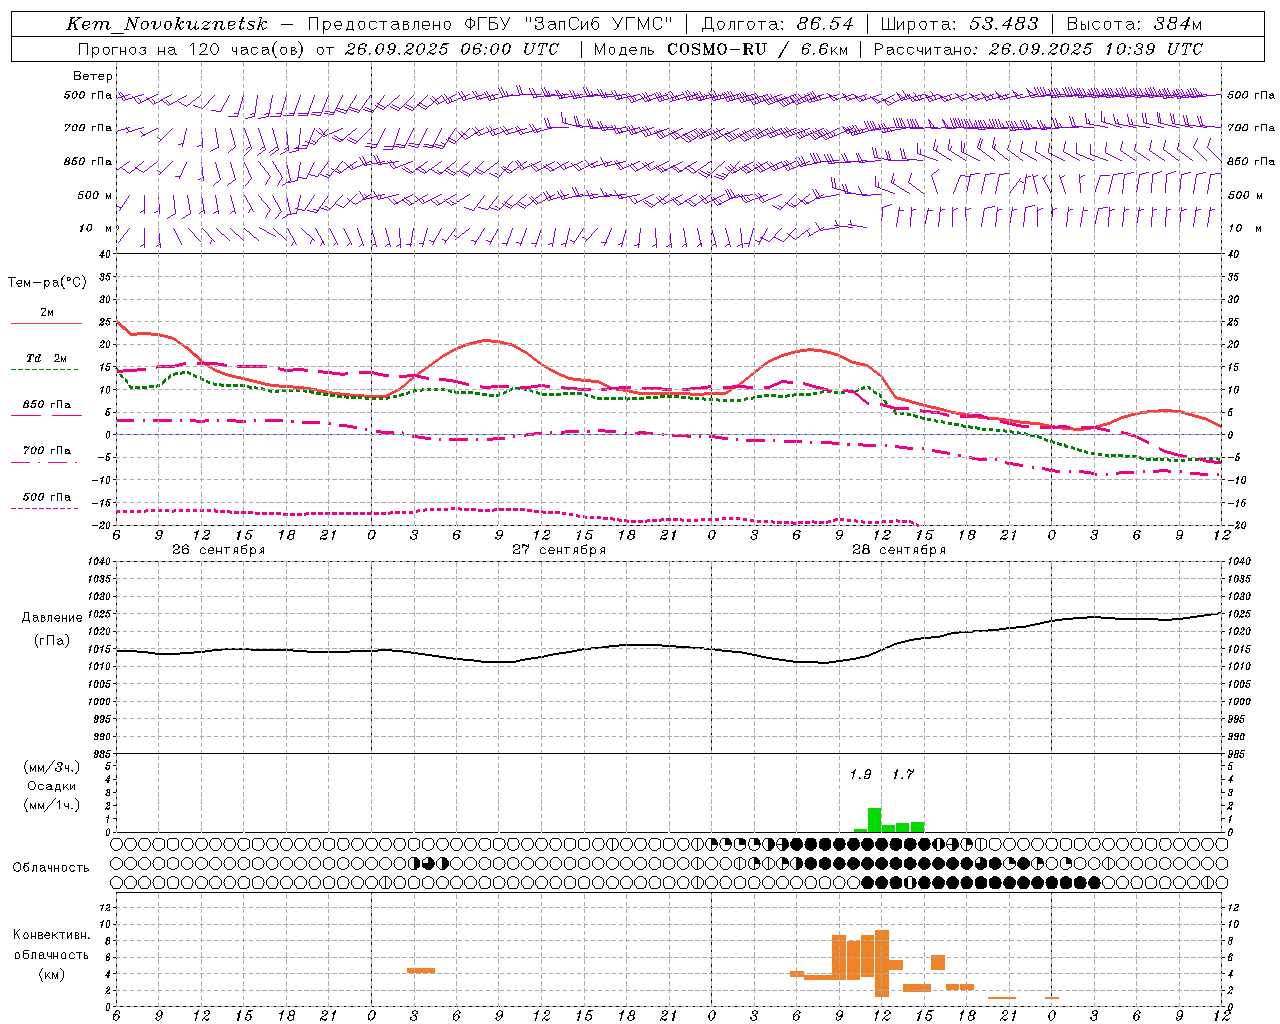The width and height of the screenshot is (1280, 1024).
Task: Click the Td 2м dew point legend entry
Action: click(46, 360)
